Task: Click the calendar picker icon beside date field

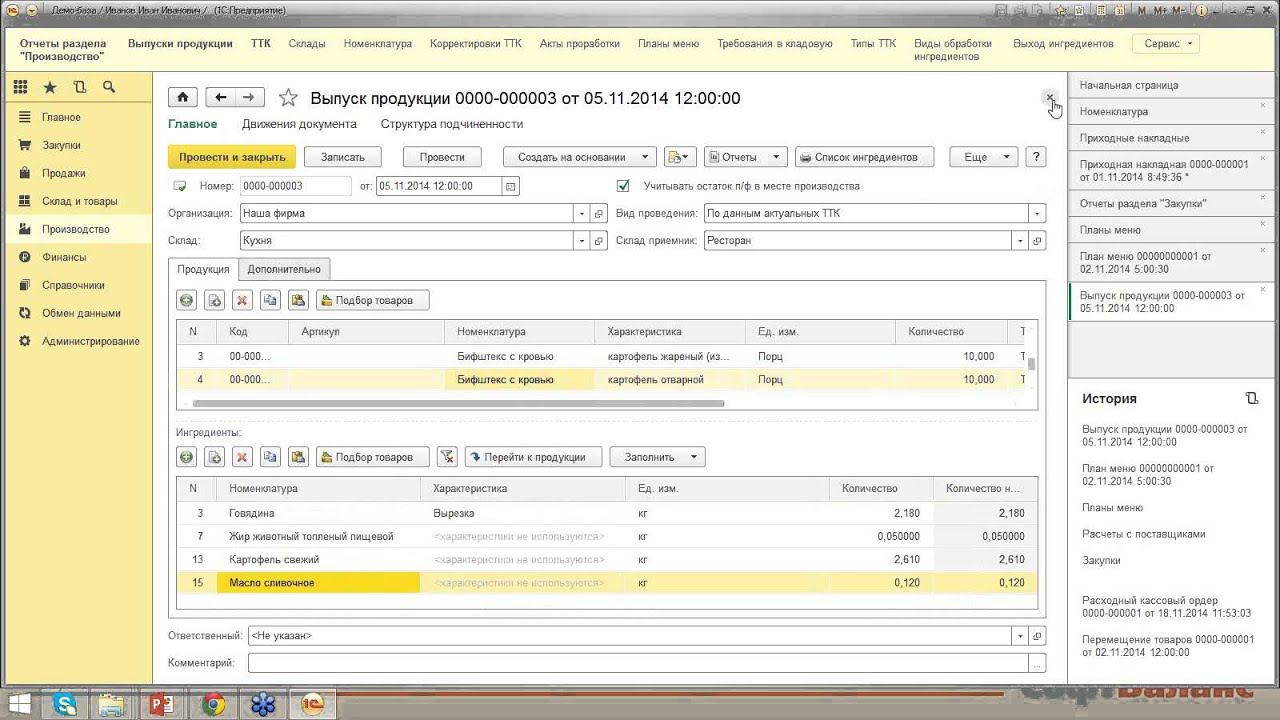Action: (511, 186)
